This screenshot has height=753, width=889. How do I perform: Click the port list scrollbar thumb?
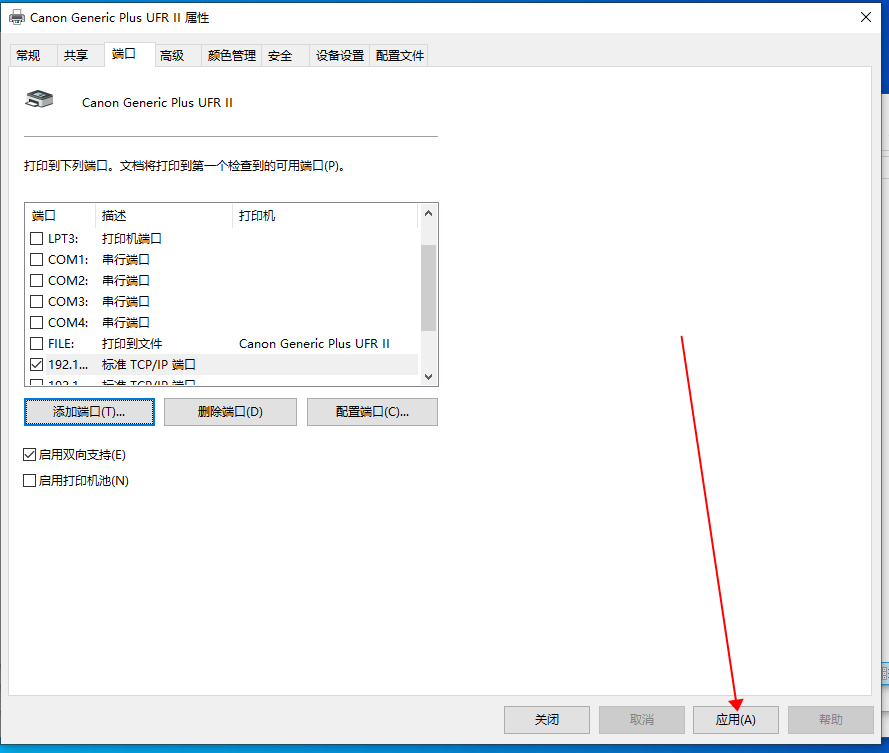click(428, 287)
